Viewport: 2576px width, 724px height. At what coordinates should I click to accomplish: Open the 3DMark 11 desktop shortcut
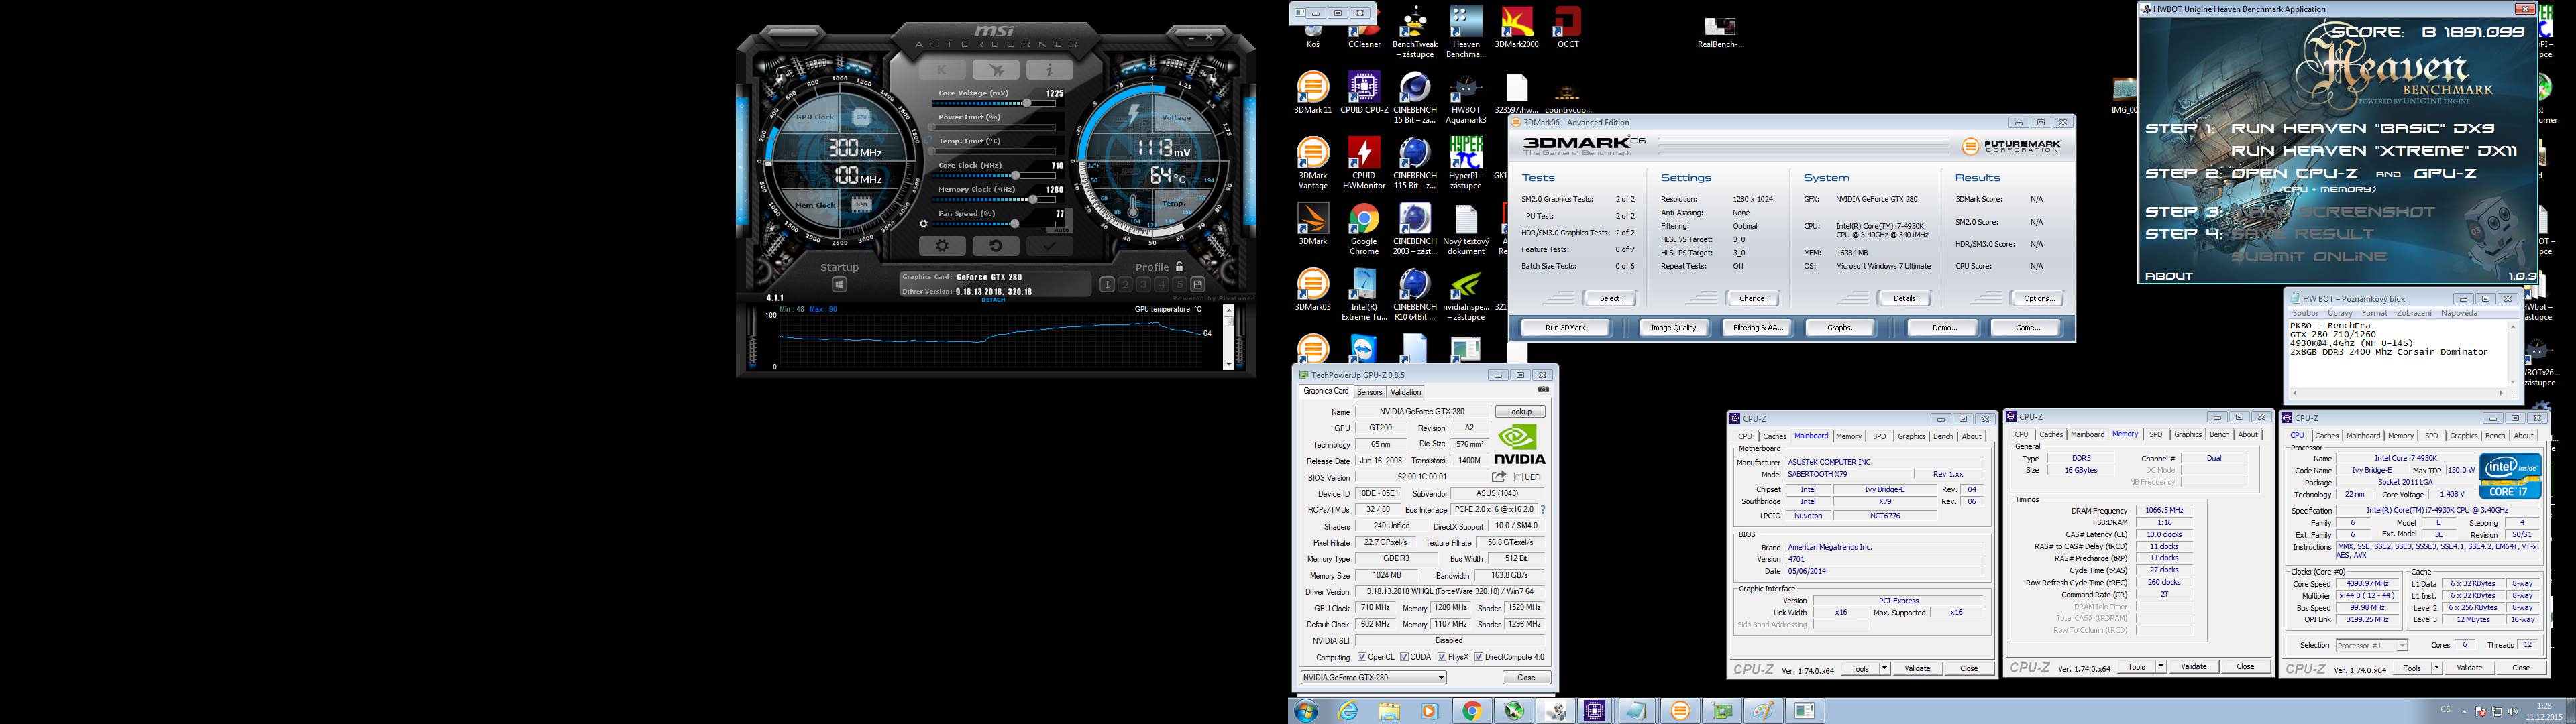tap(1313, 93)
